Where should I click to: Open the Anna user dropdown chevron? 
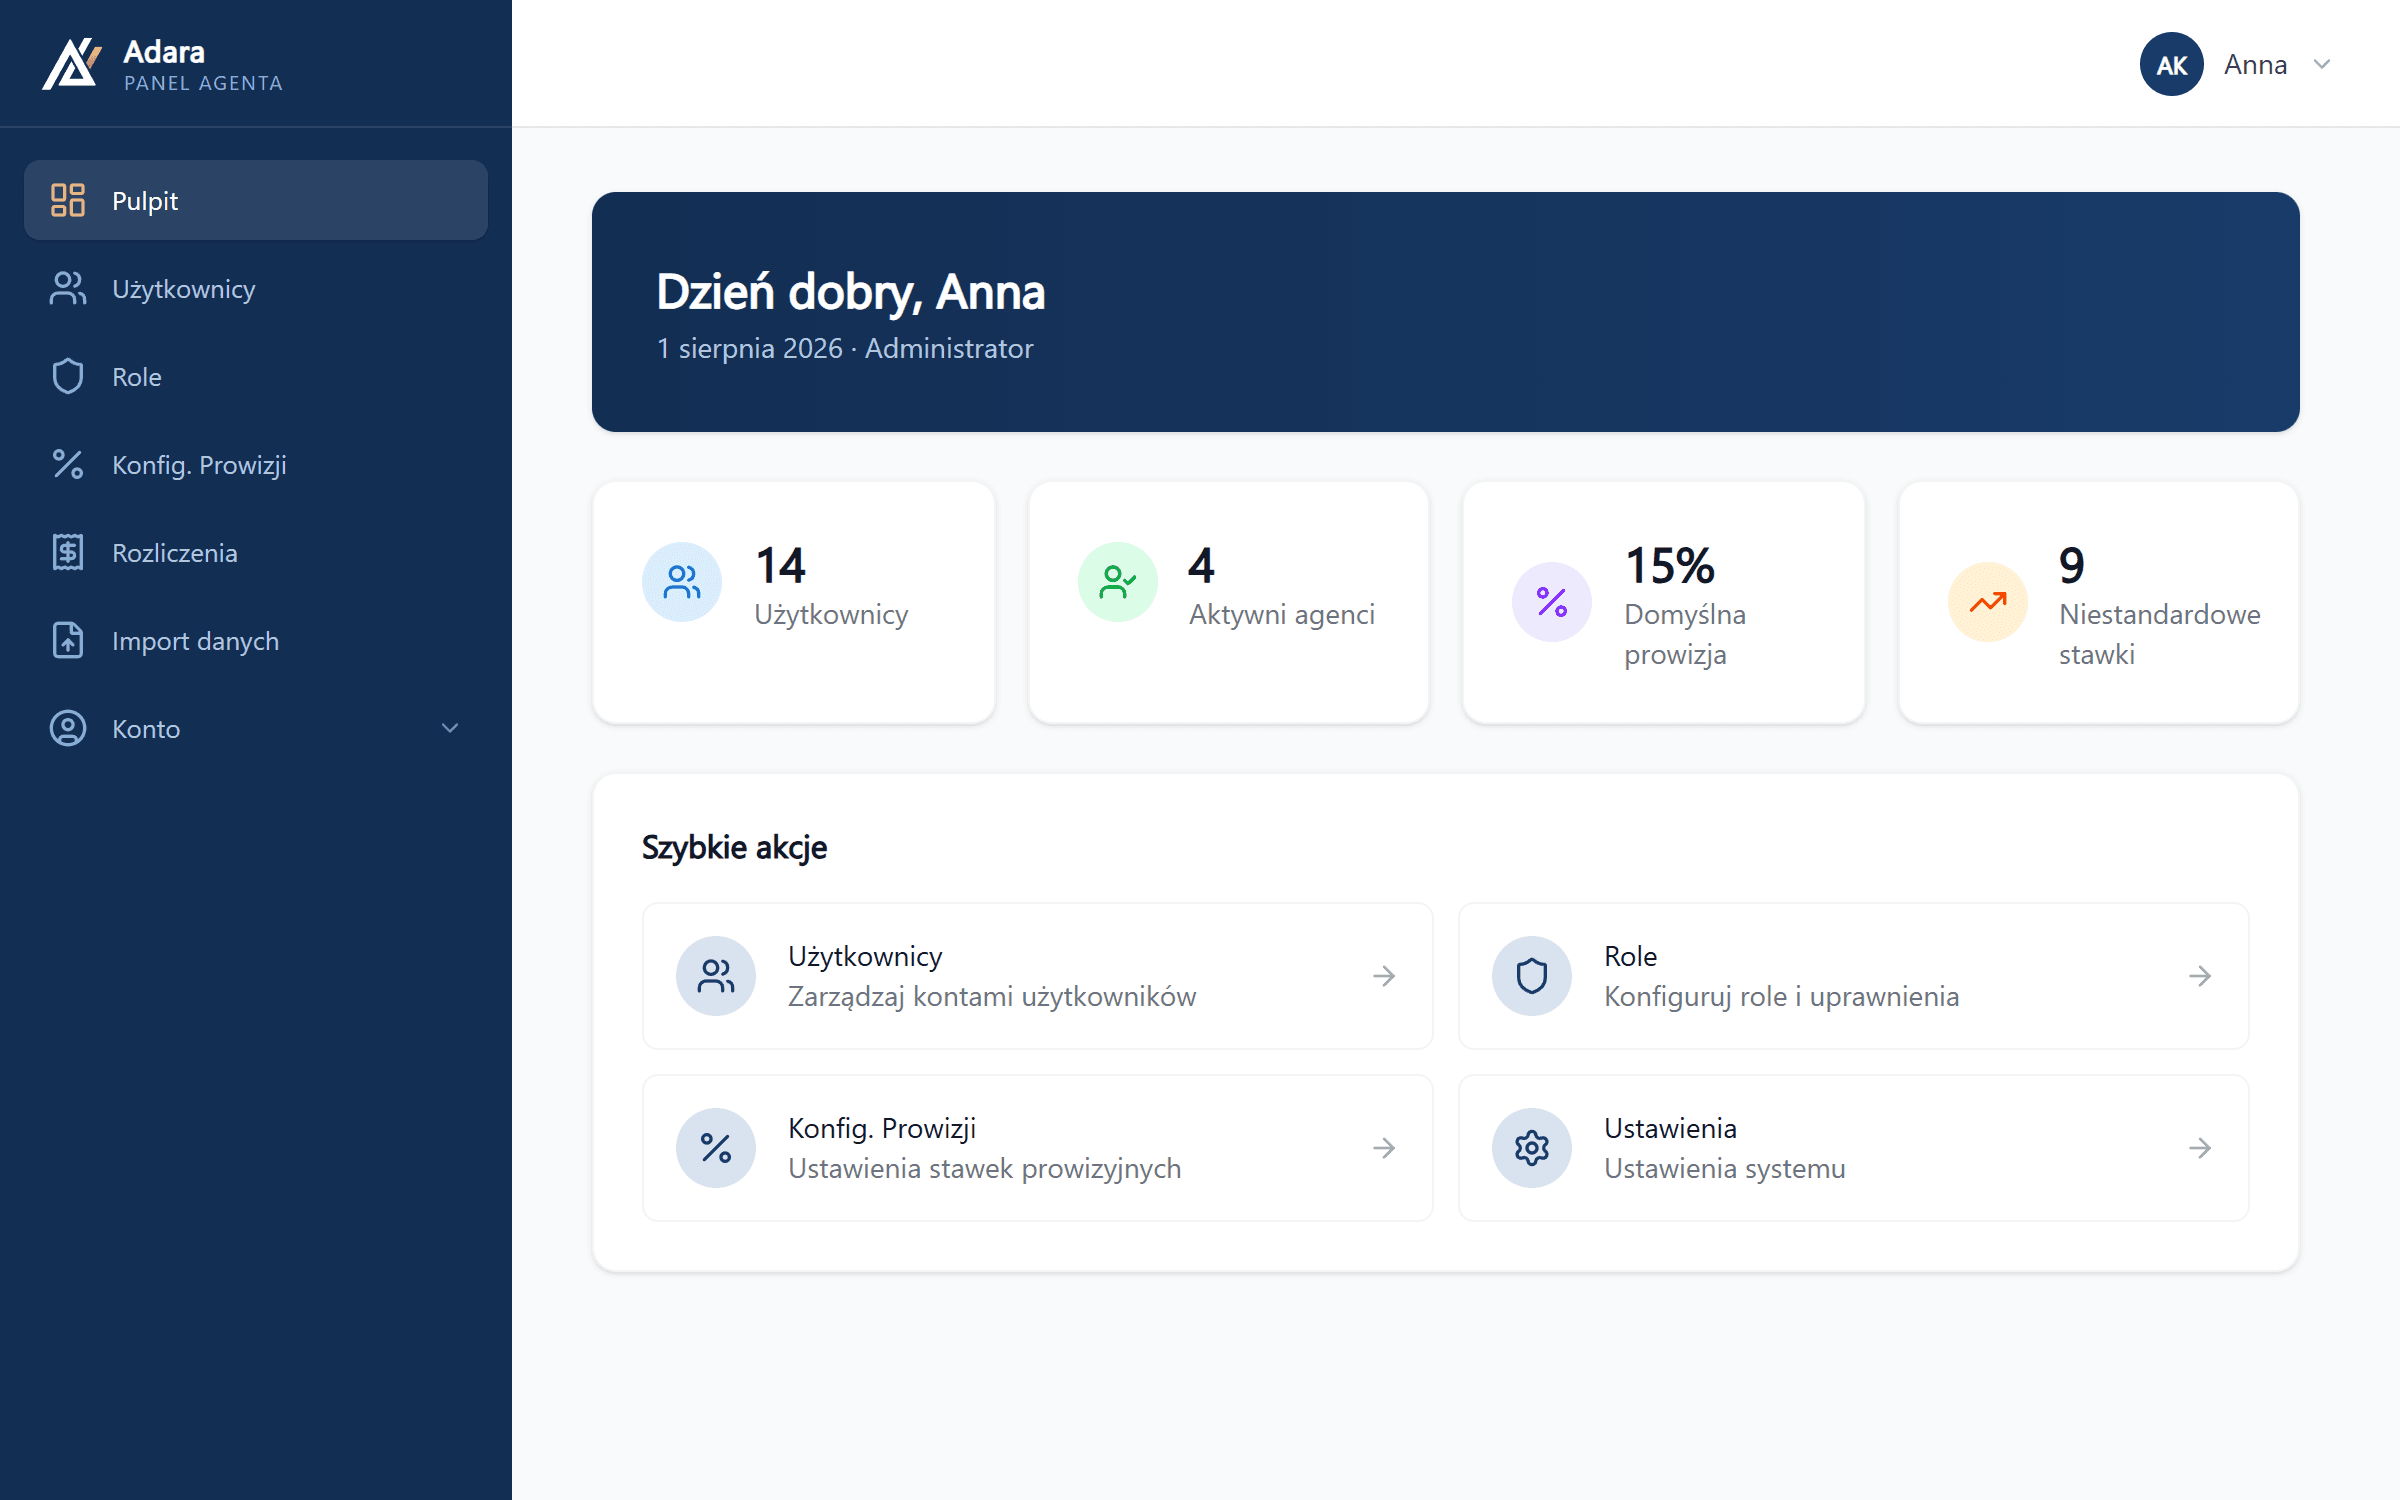[x=2322, y=64]
